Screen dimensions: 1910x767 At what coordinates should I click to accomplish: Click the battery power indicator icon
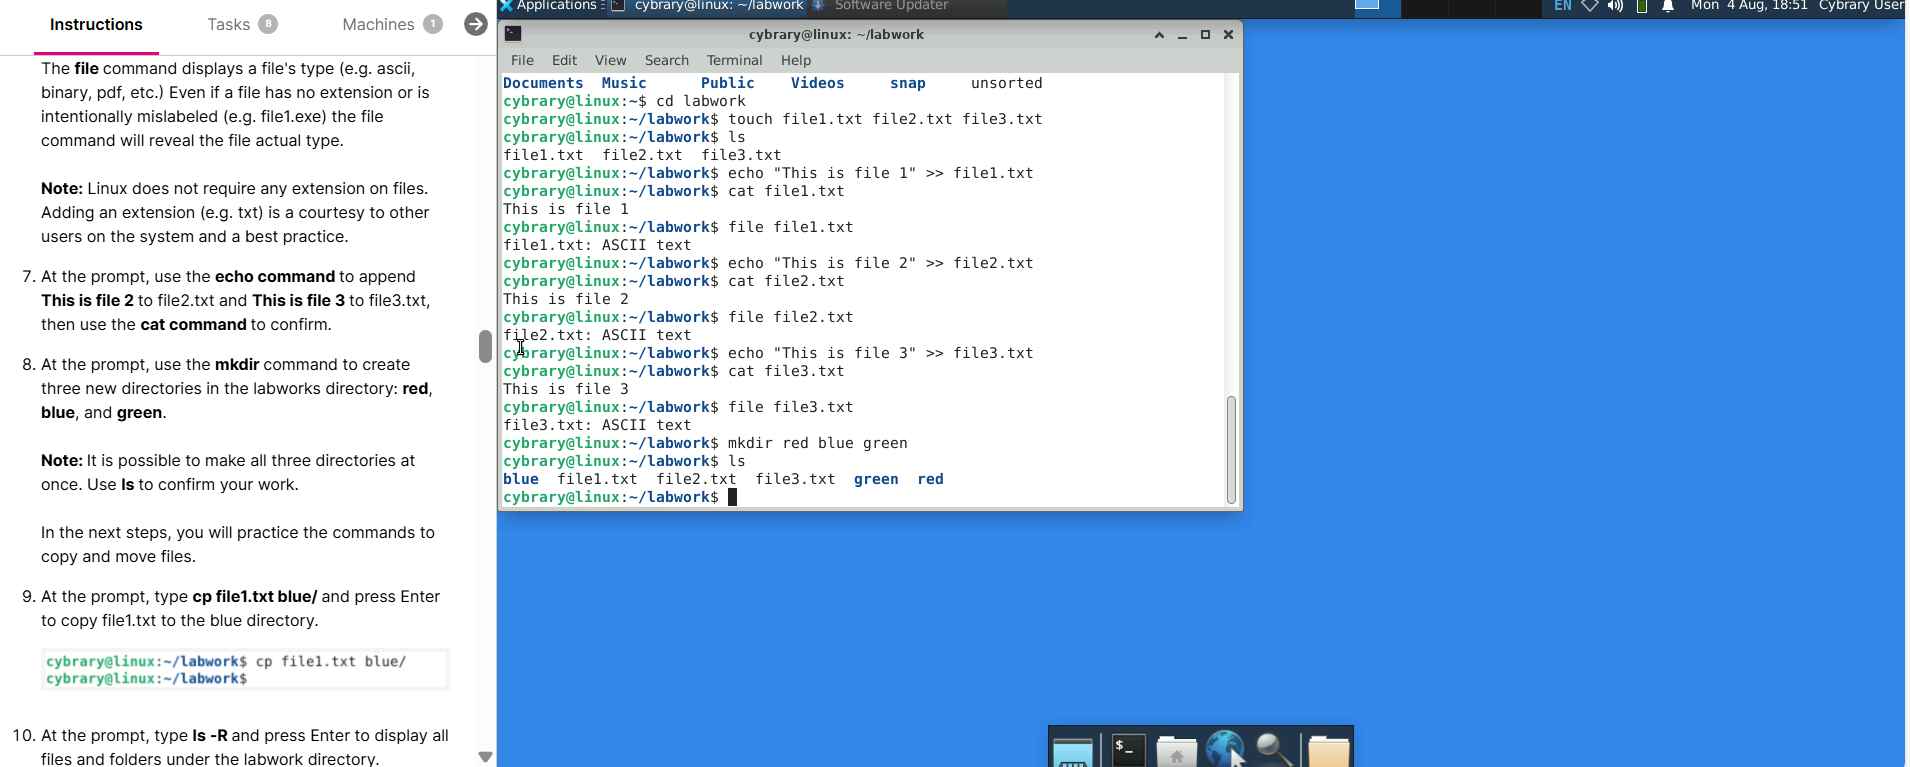pyautogui.click(x=1642, y=6)
